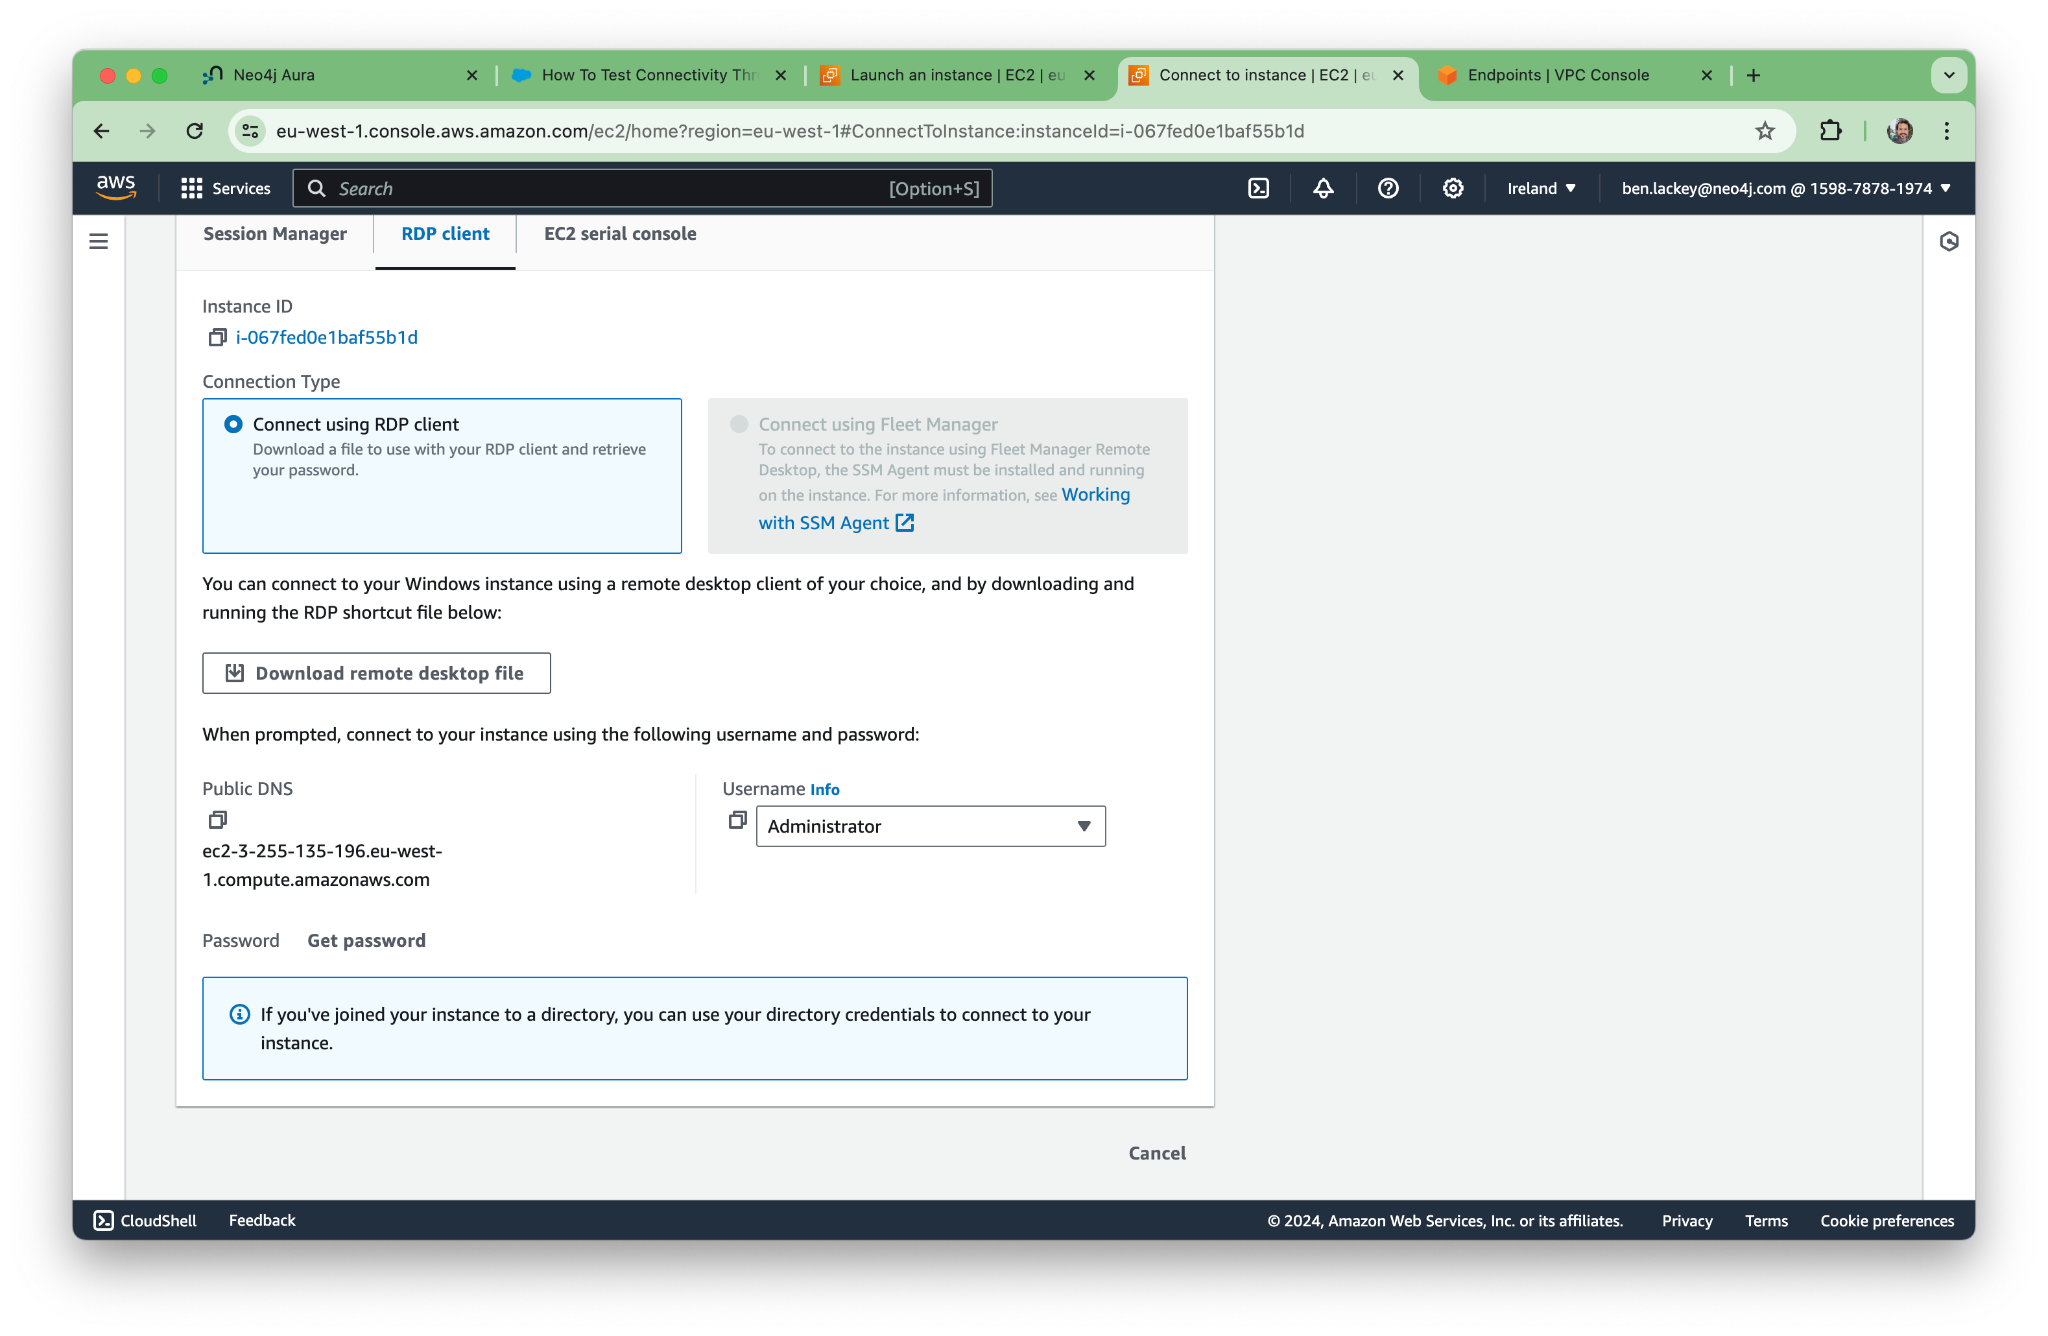
Task: Open the Ireland region selector
Action: coord(1541,188)
